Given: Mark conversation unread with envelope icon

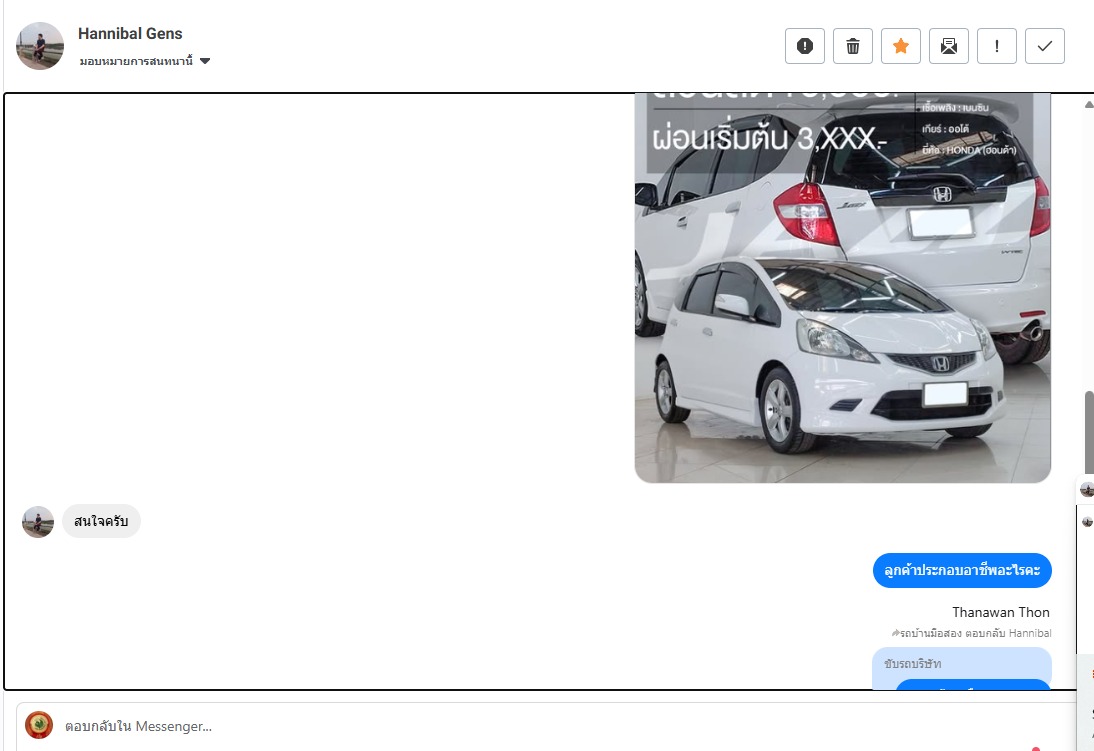Looking at the screenshot, I should click(949, 46).
